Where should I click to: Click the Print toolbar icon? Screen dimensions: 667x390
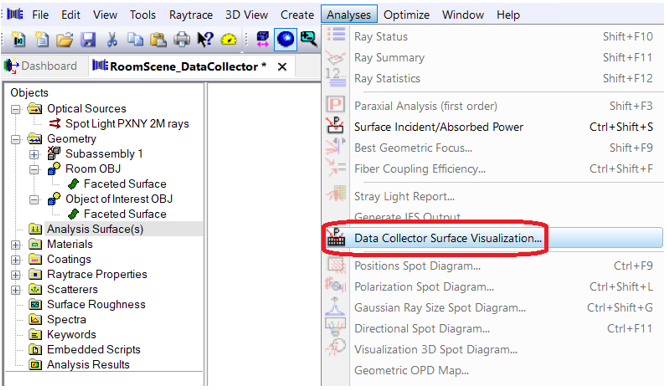182,40
